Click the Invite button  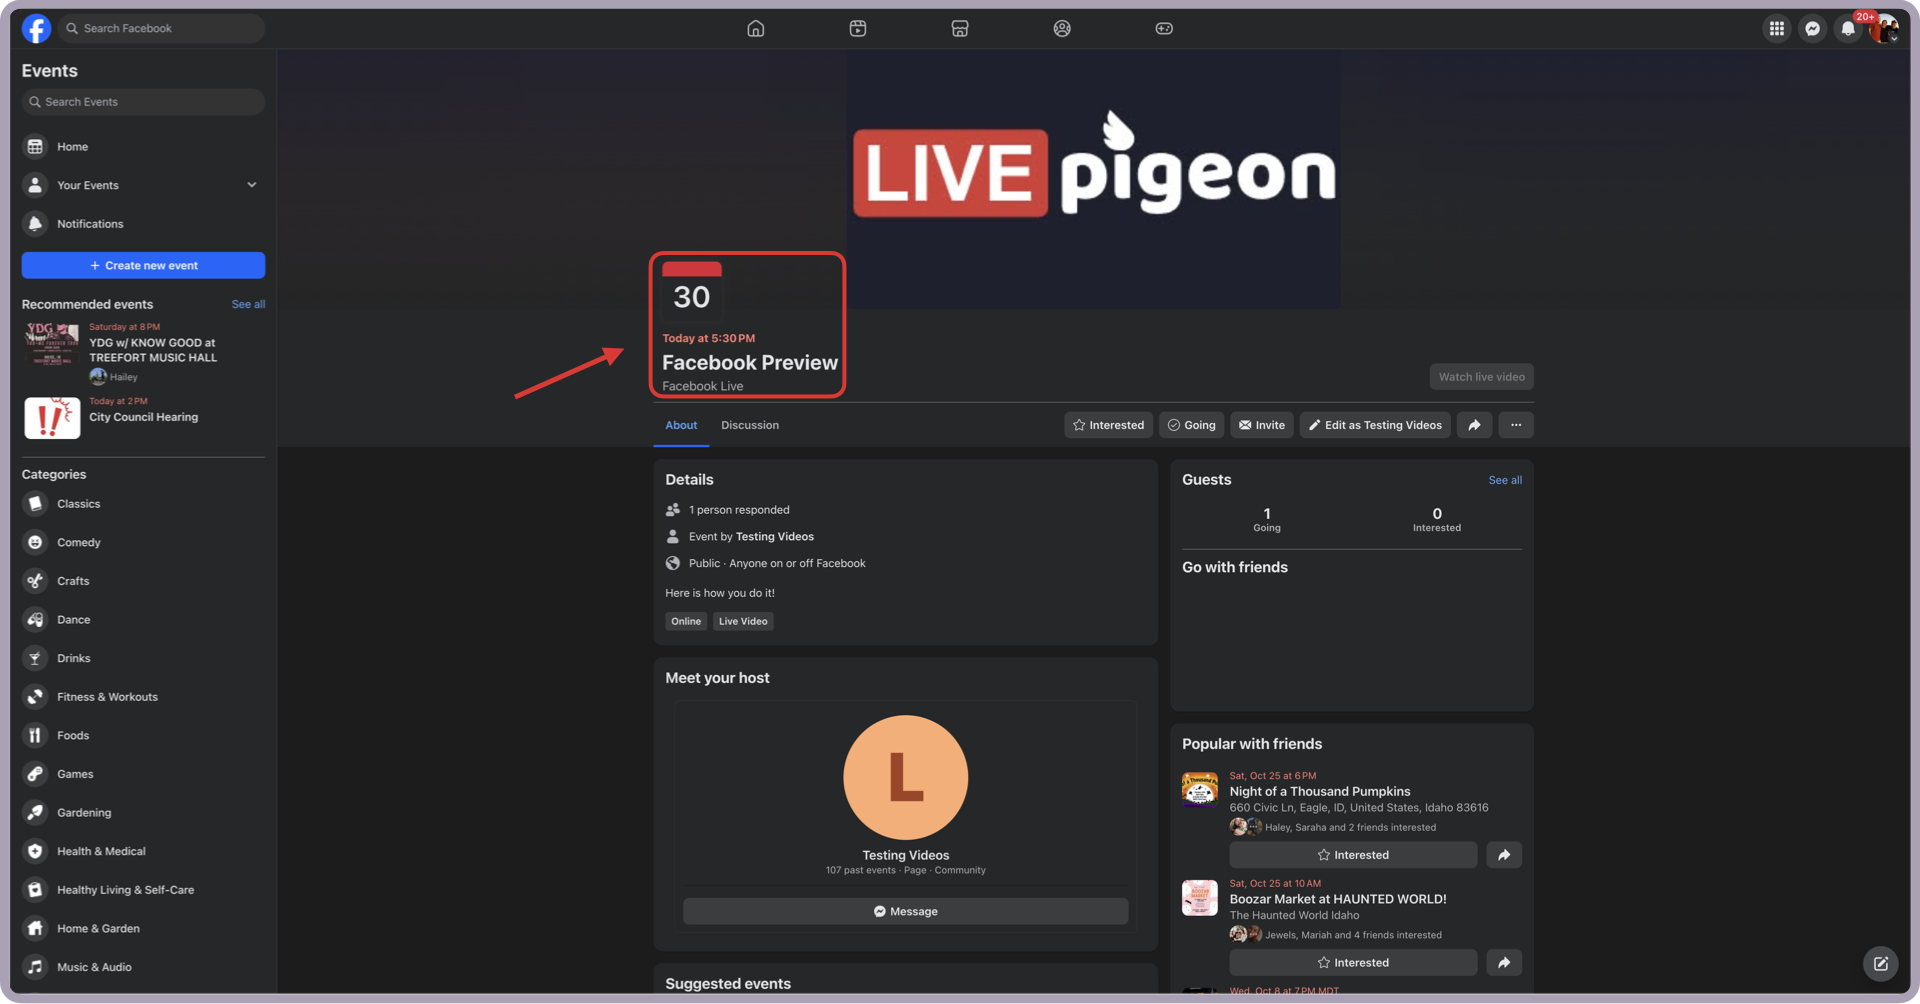coord(1261,425)
